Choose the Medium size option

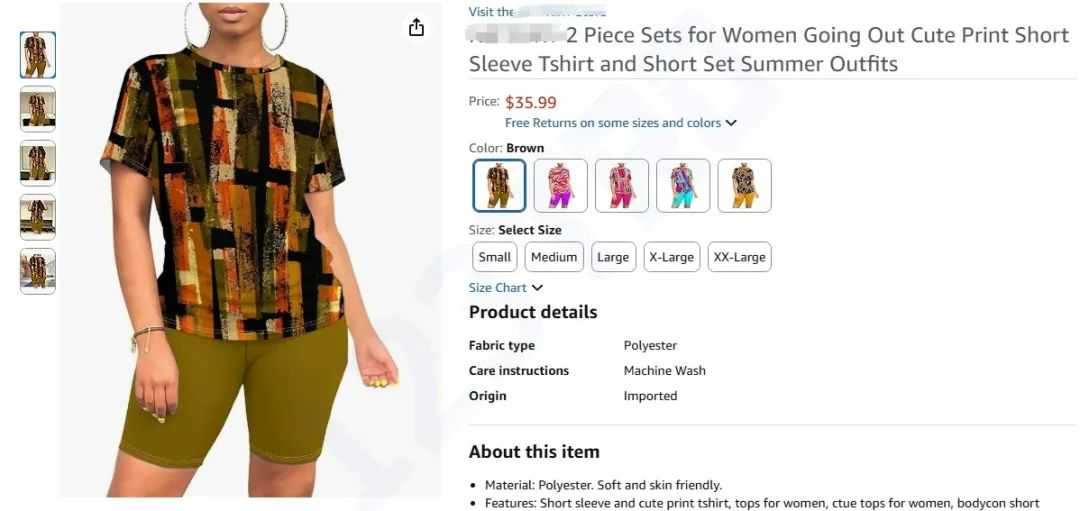click(554, 257)
